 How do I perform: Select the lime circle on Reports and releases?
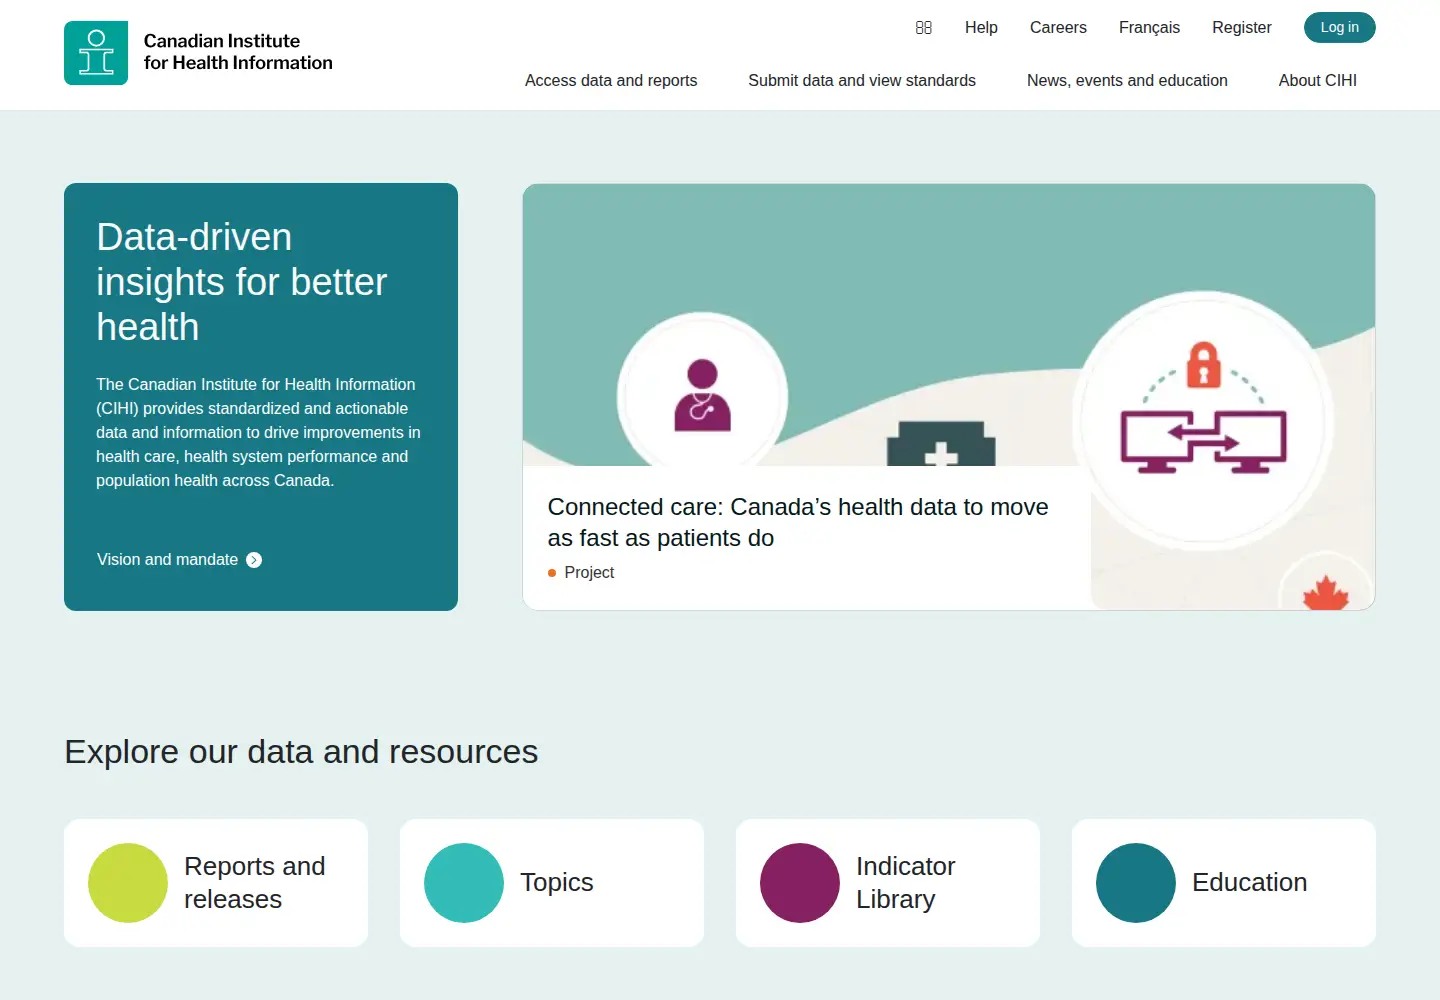point(128,883)
